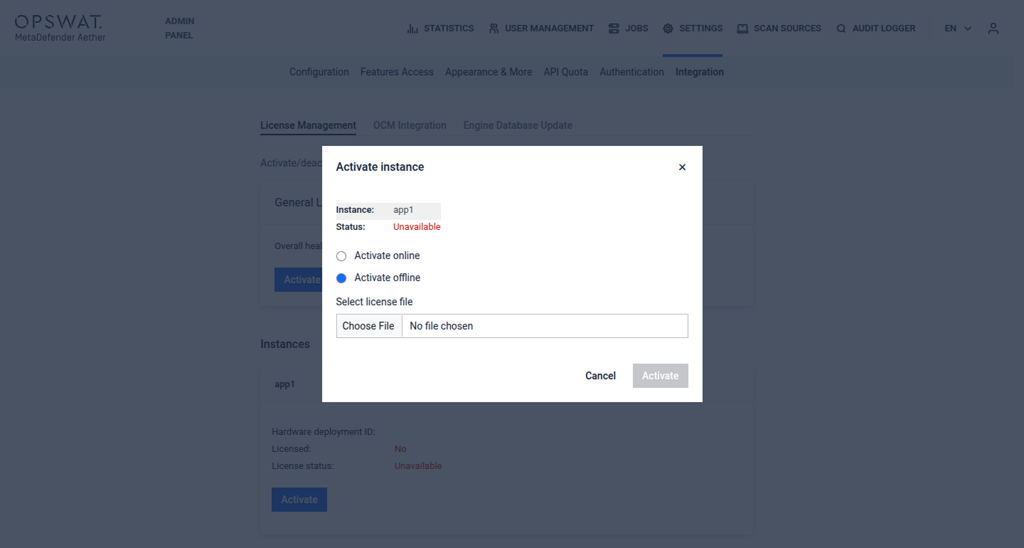This screenshot has height=548, width=1024.
Task: Click the Jobs stack icon
Action: coord(613,29)
